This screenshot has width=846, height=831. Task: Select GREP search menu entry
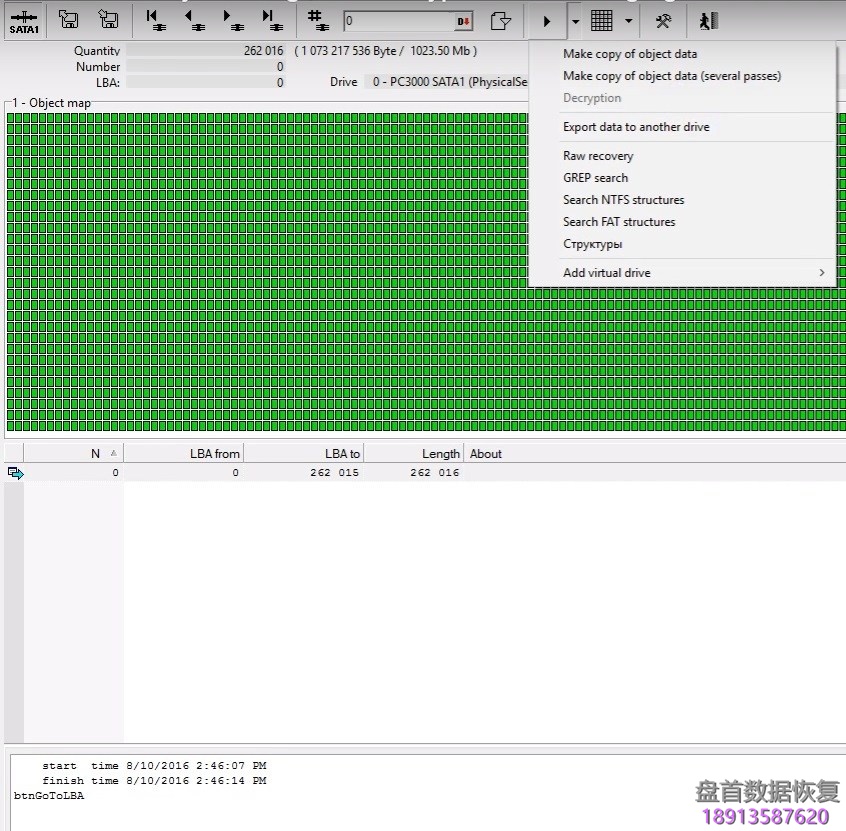[x=595, y=178]
